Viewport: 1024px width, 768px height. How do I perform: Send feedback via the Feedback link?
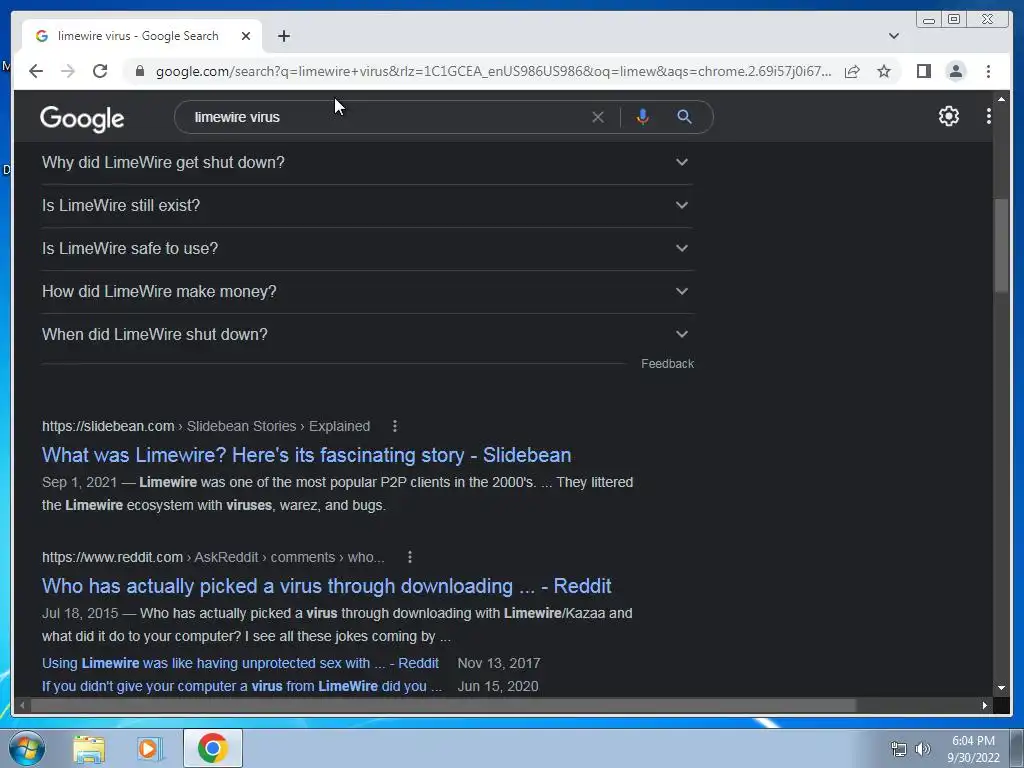(667, 364)
